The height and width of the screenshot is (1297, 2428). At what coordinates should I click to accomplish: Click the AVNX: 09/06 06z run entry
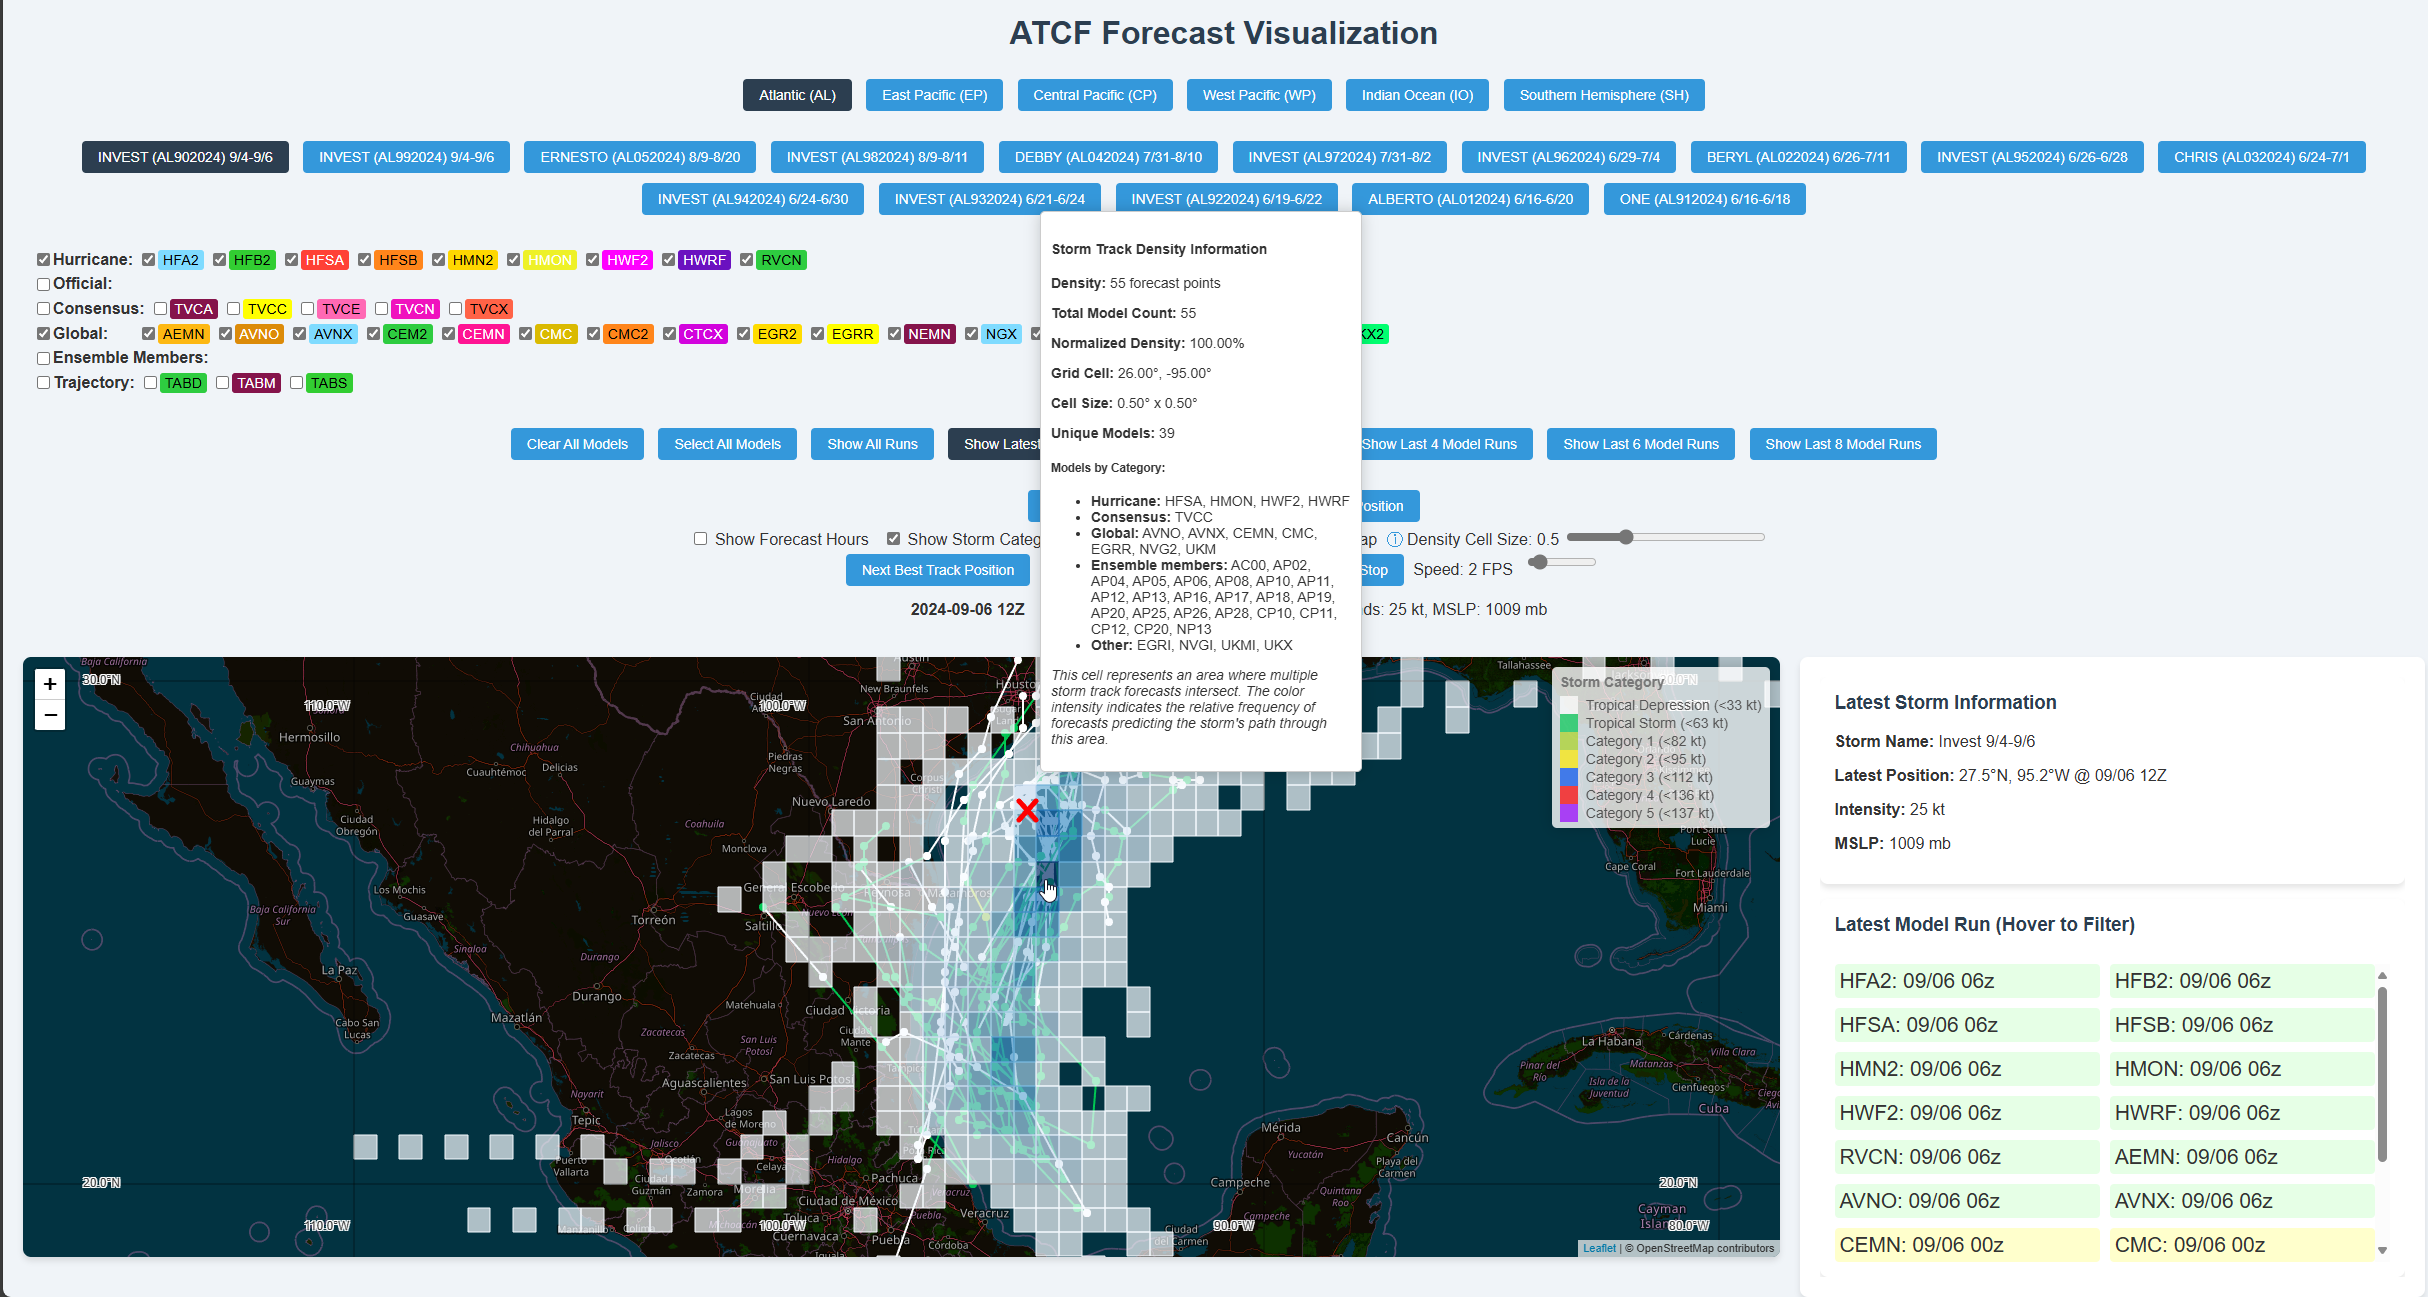[2242, 1201]
